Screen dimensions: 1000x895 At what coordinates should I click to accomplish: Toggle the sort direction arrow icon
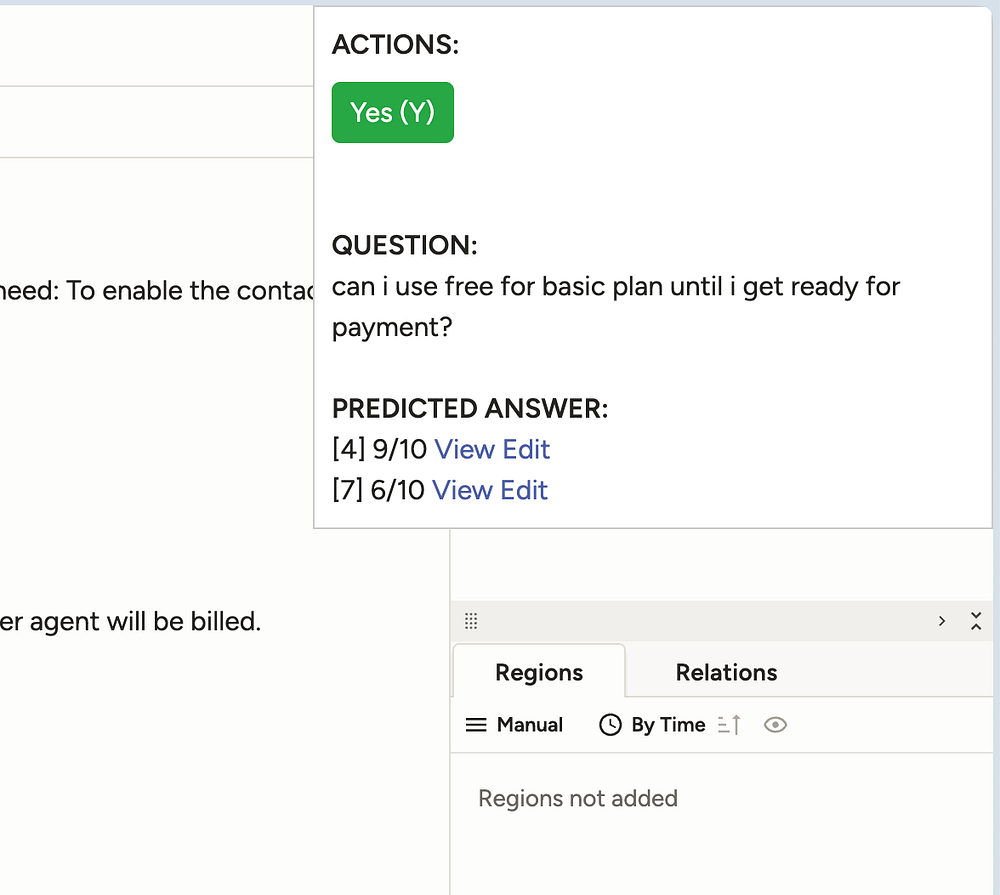click(729, 725)
